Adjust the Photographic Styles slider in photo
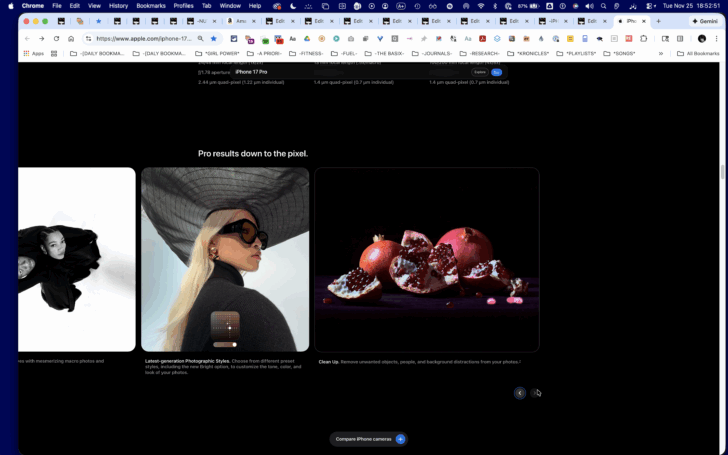 pyautogui.click(x=225, y=344)
